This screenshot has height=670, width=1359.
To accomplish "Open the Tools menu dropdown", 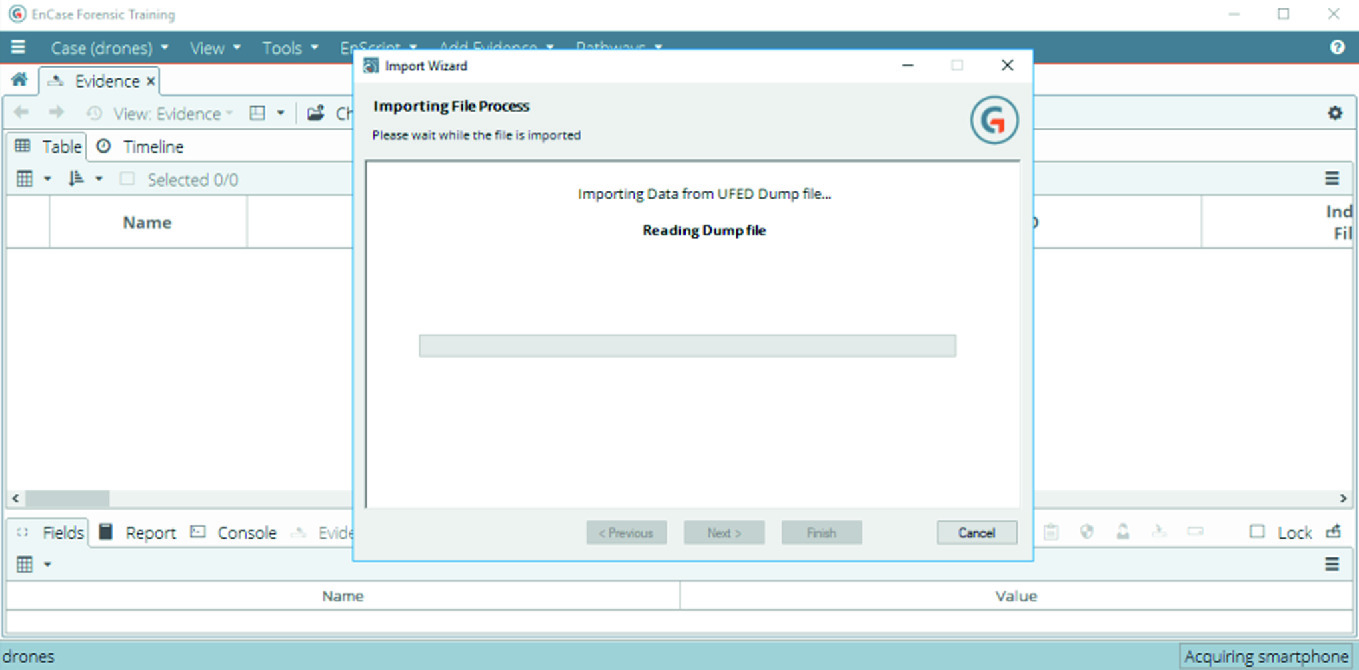I will (x=290, y=47).
